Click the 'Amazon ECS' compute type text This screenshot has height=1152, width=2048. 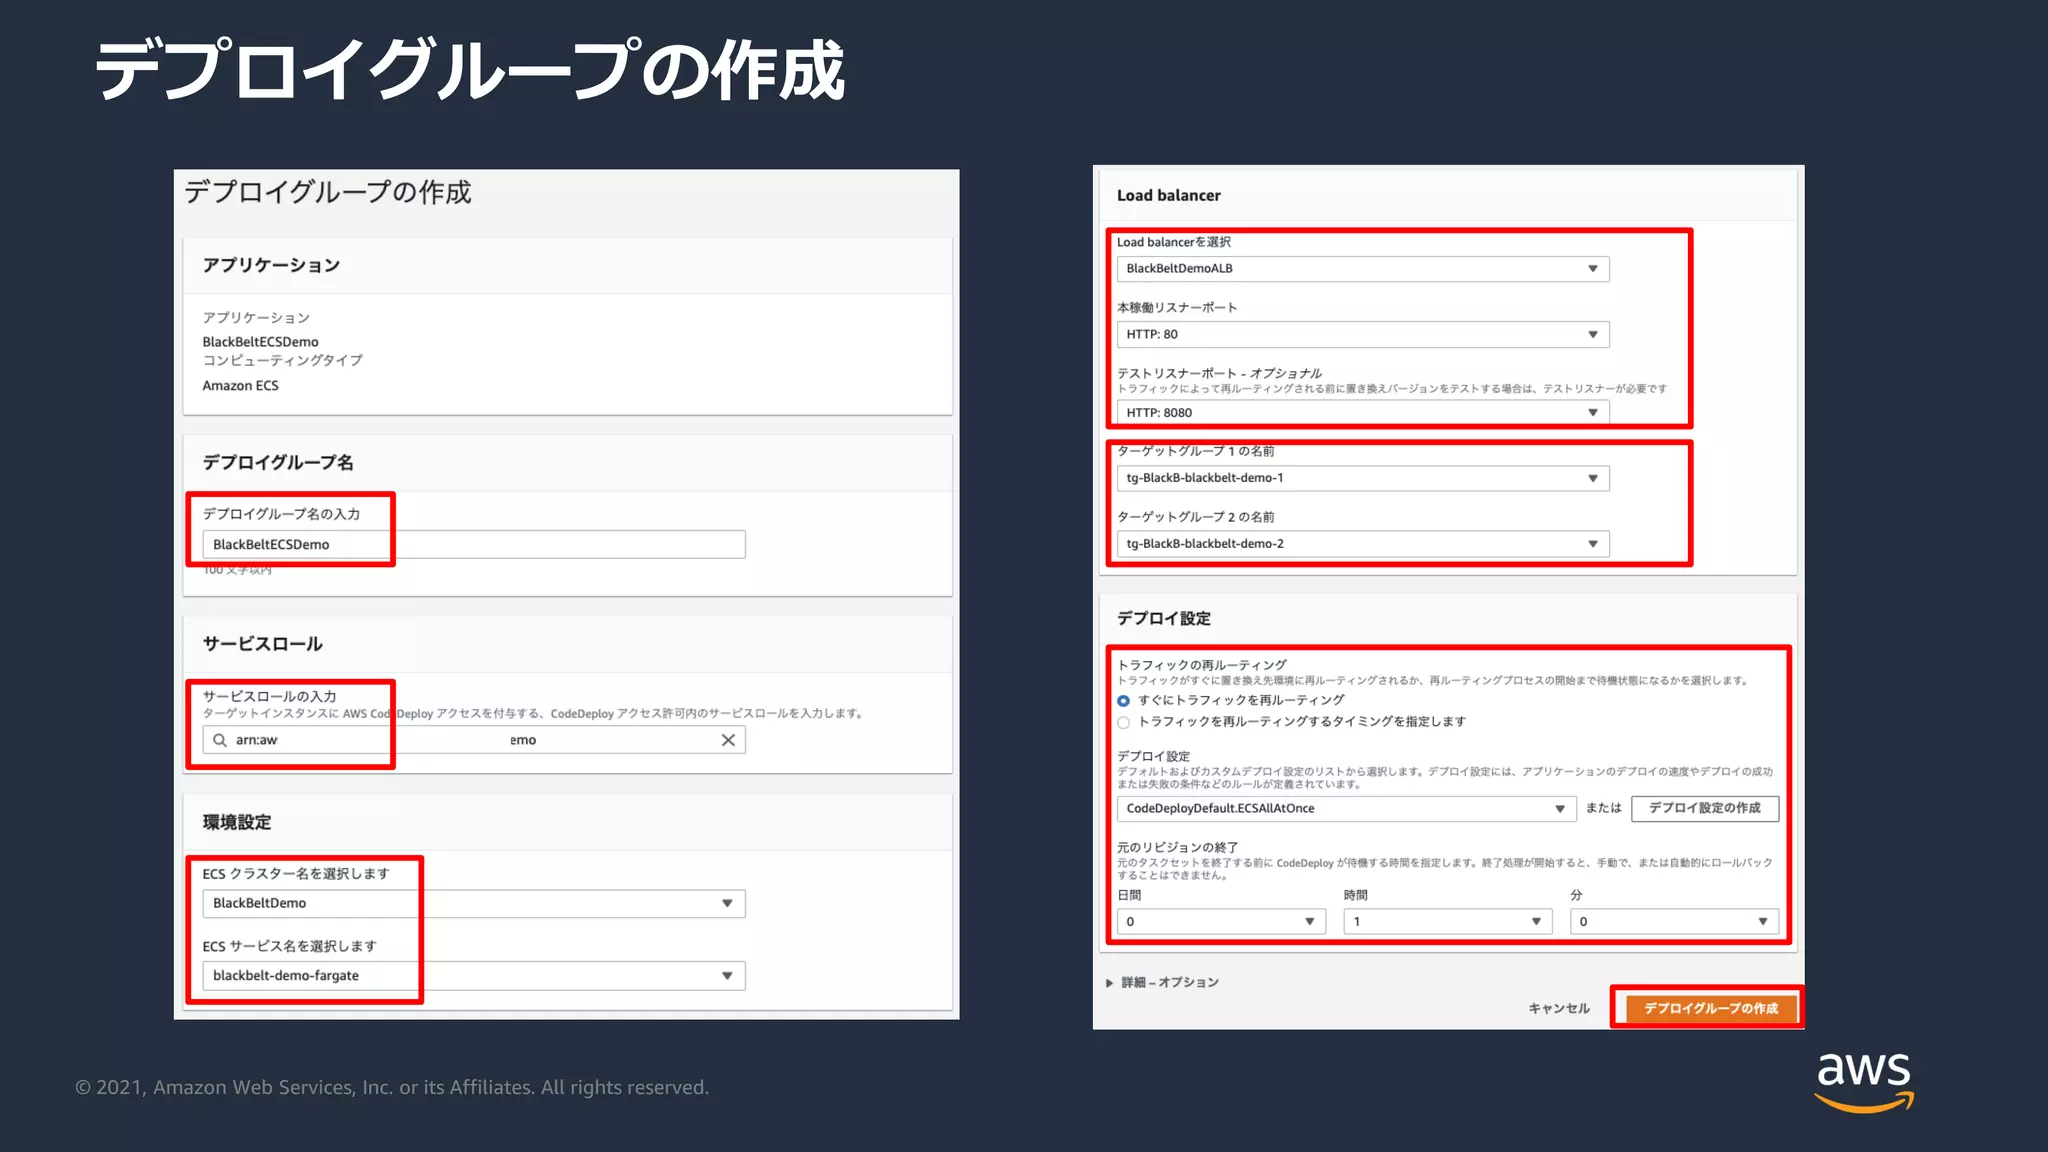coord(241,386)
